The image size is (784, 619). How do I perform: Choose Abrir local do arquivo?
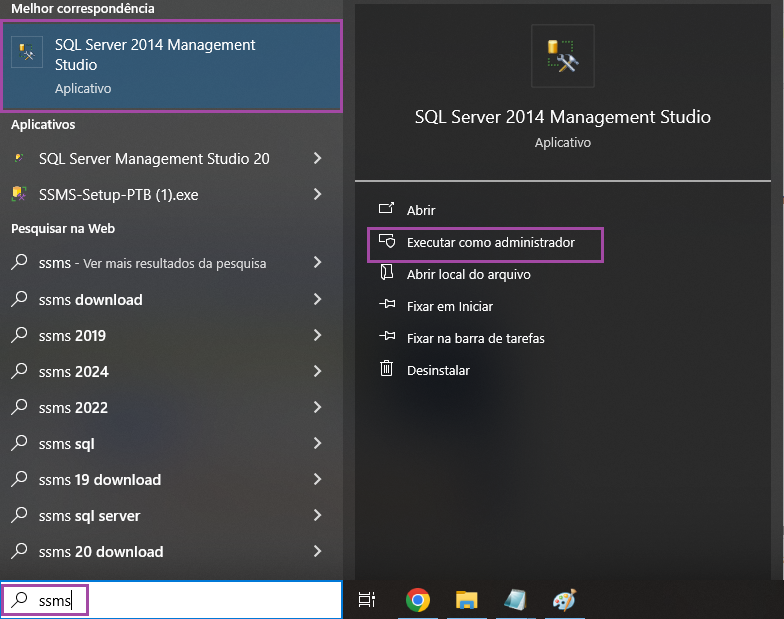tap(468, 275)
